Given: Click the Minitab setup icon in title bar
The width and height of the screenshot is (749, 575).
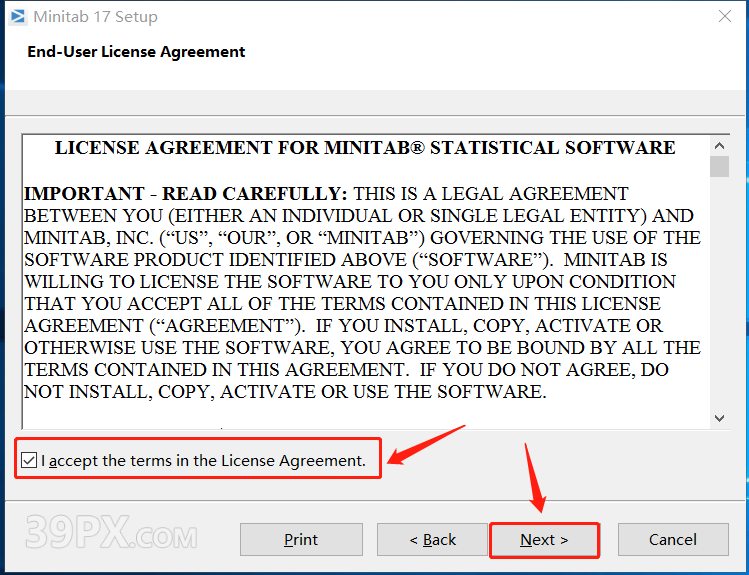Looking at the screenshot, I should point(18,17).
